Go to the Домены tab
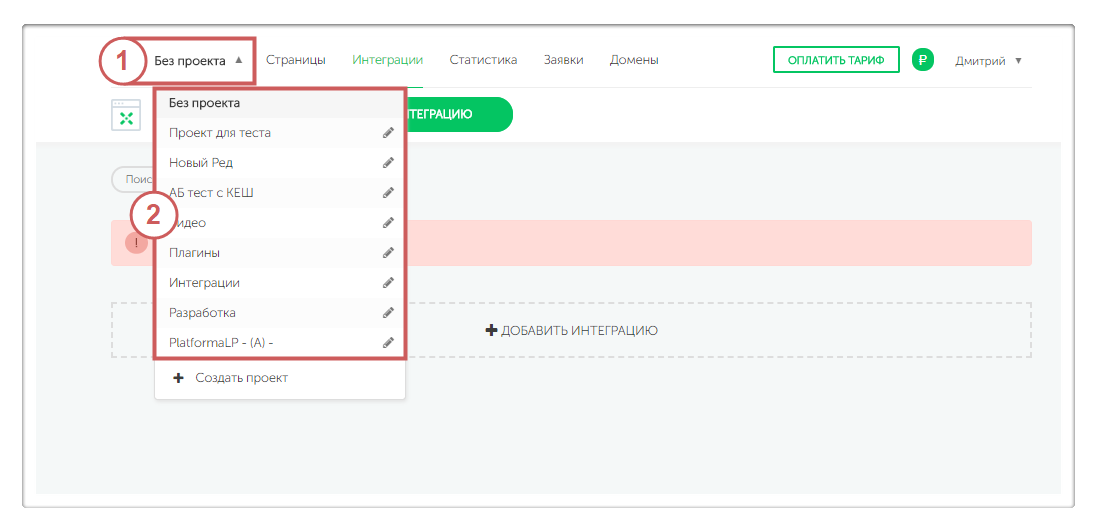Image resolution: width=1093 pixels, height=529 pixels. (x=634, y=60)
